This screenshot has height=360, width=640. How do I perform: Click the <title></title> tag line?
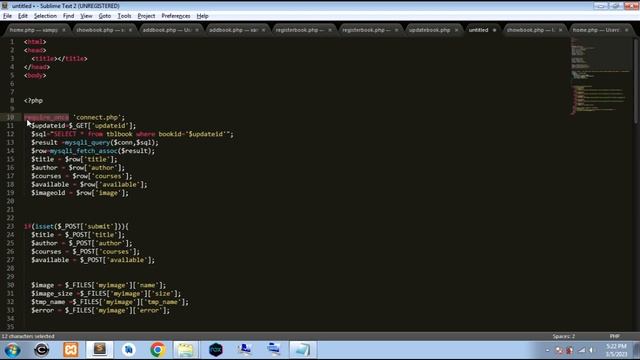[59, 59]
